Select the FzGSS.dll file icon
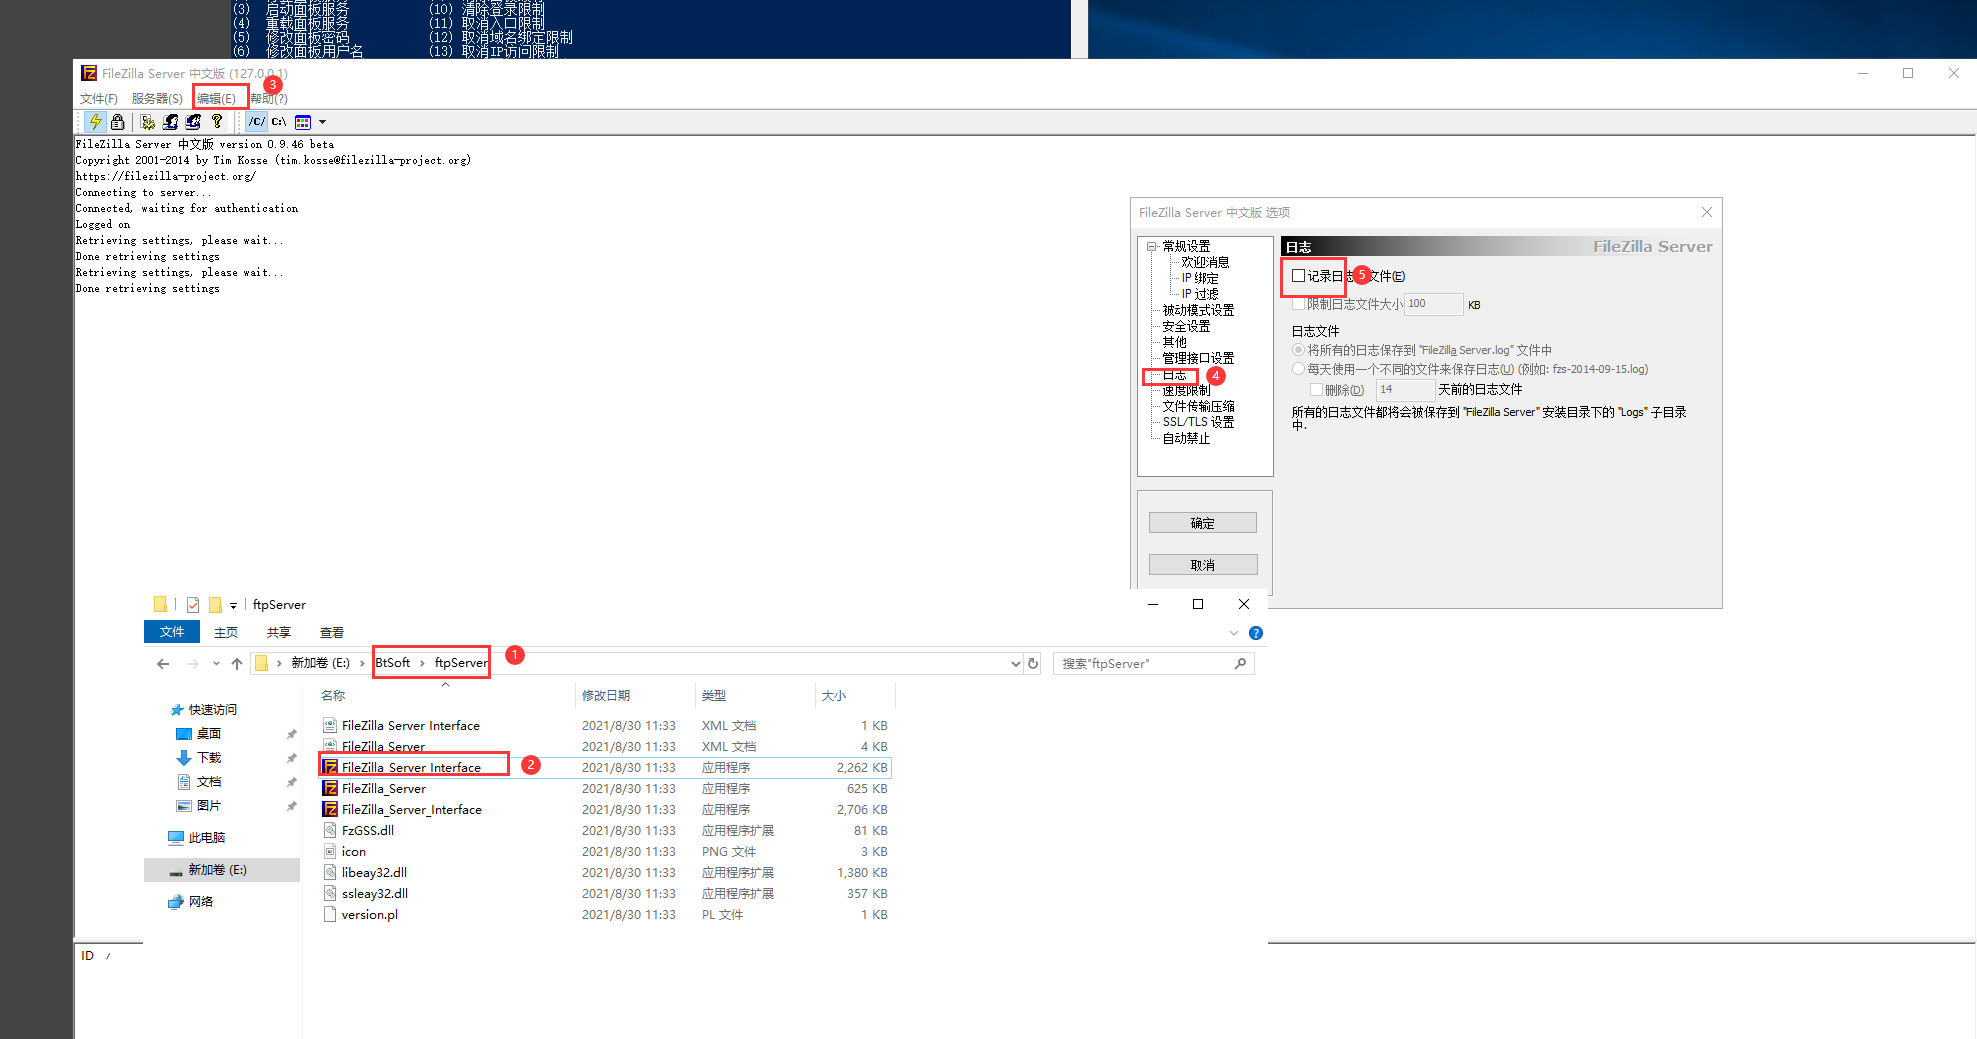1977x1039 pixels. pyautogui.click(x=330, y=830)
